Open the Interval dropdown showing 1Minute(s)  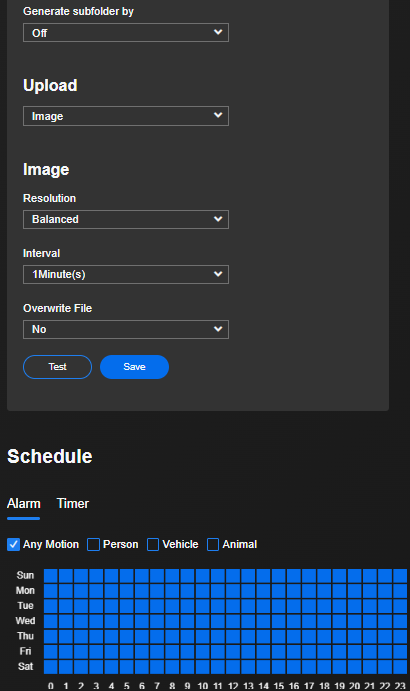(x=126, y=274)
